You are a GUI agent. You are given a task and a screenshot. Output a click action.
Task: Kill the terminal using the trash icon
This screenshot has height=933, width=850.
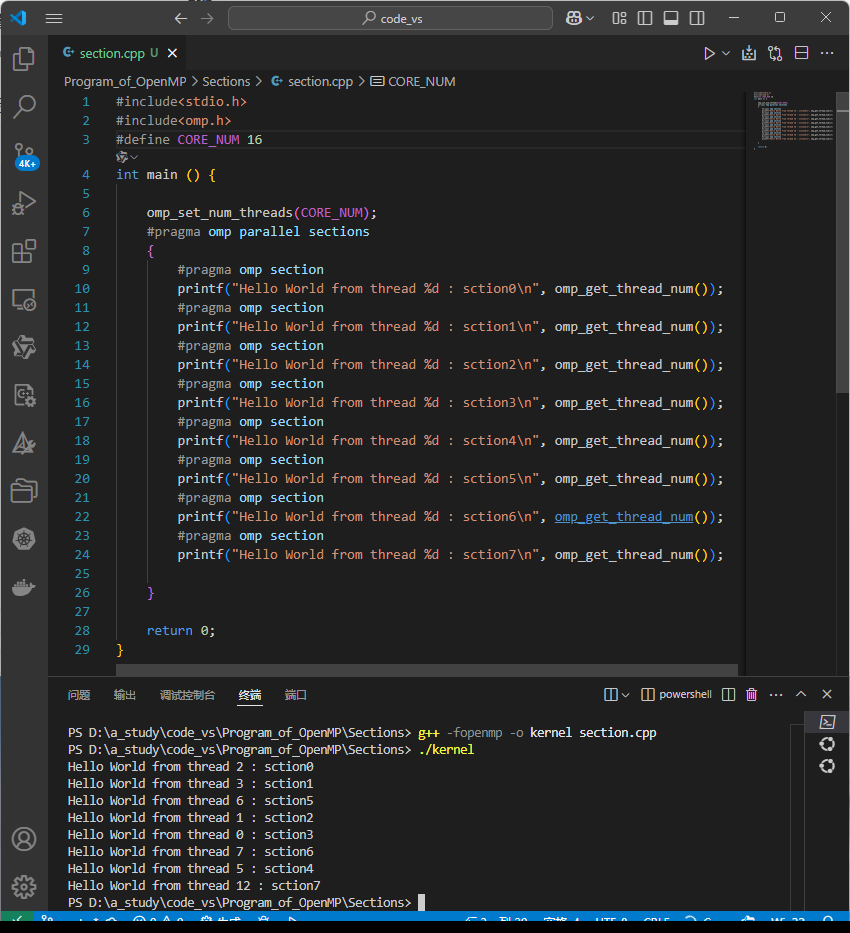point(751,694)
